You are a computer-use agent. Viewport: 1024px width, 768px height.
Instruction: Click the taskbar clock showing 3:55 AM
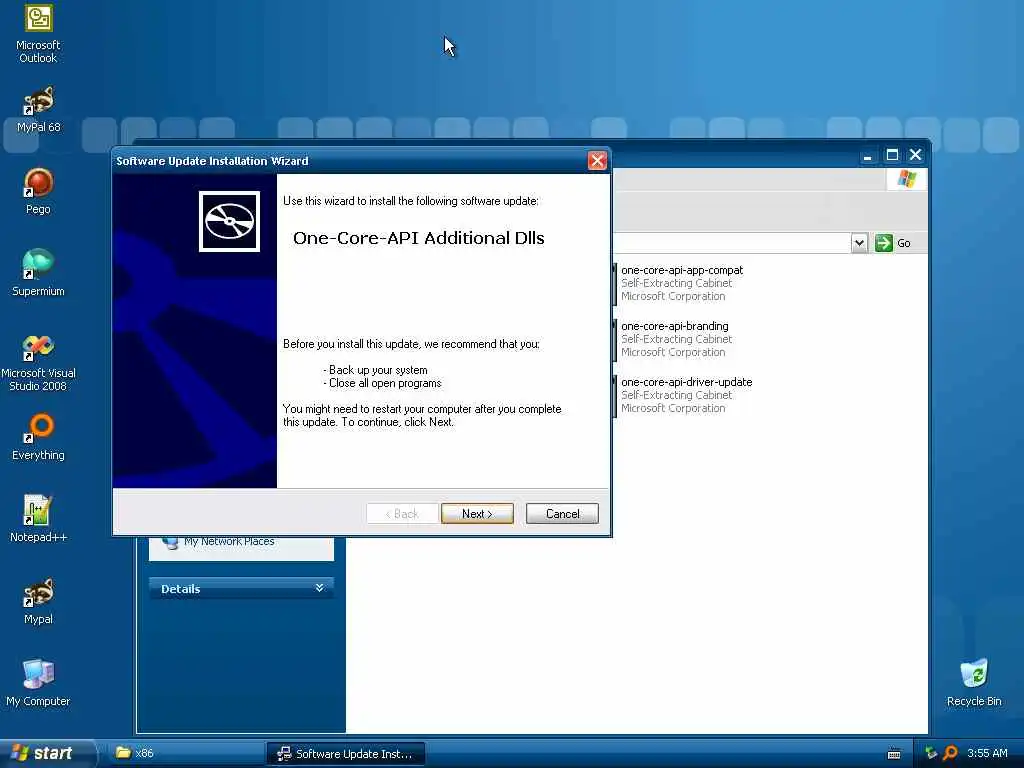[987, 753]
